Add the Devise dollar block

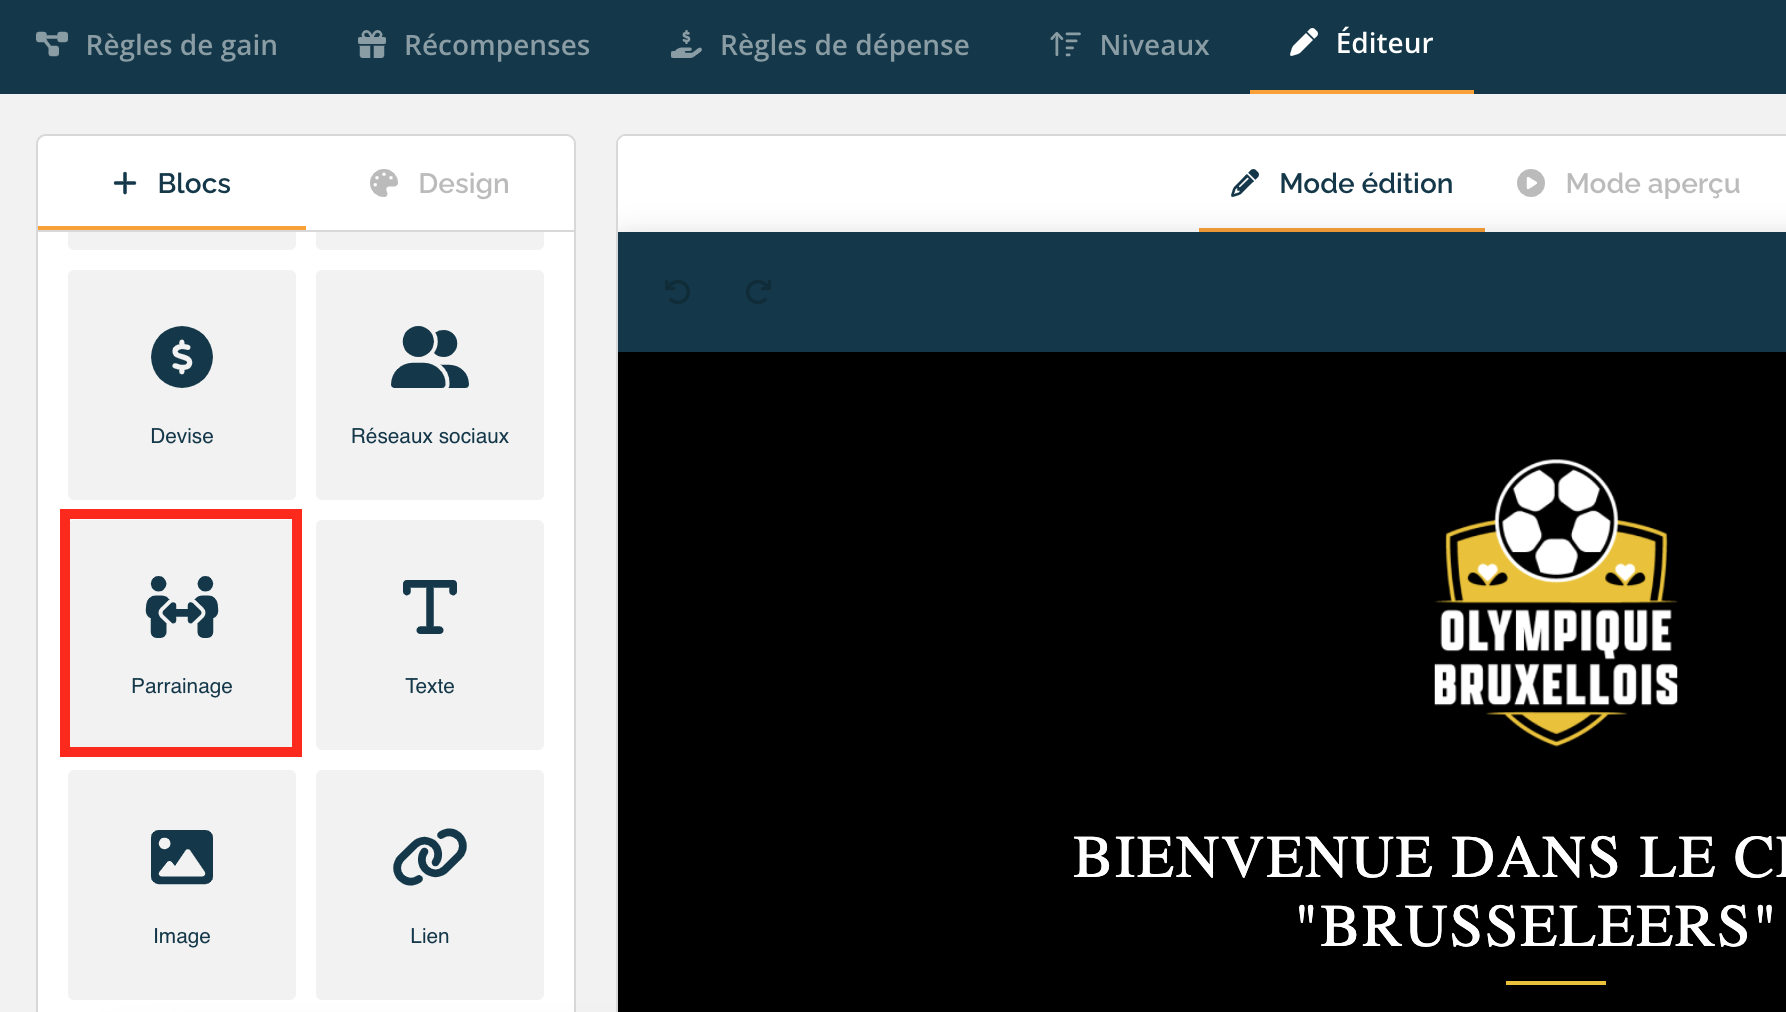[182, 385]
